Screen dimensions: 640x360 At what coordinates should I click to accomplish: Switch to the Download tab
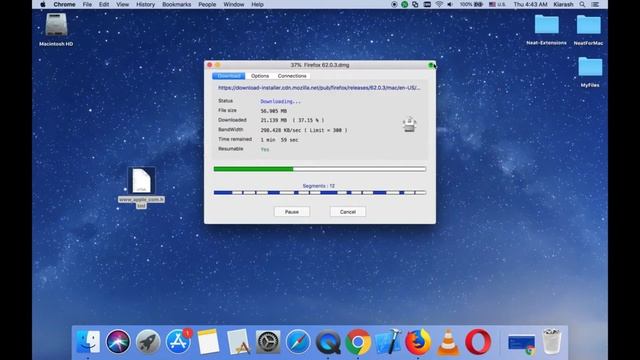(229, 76)
